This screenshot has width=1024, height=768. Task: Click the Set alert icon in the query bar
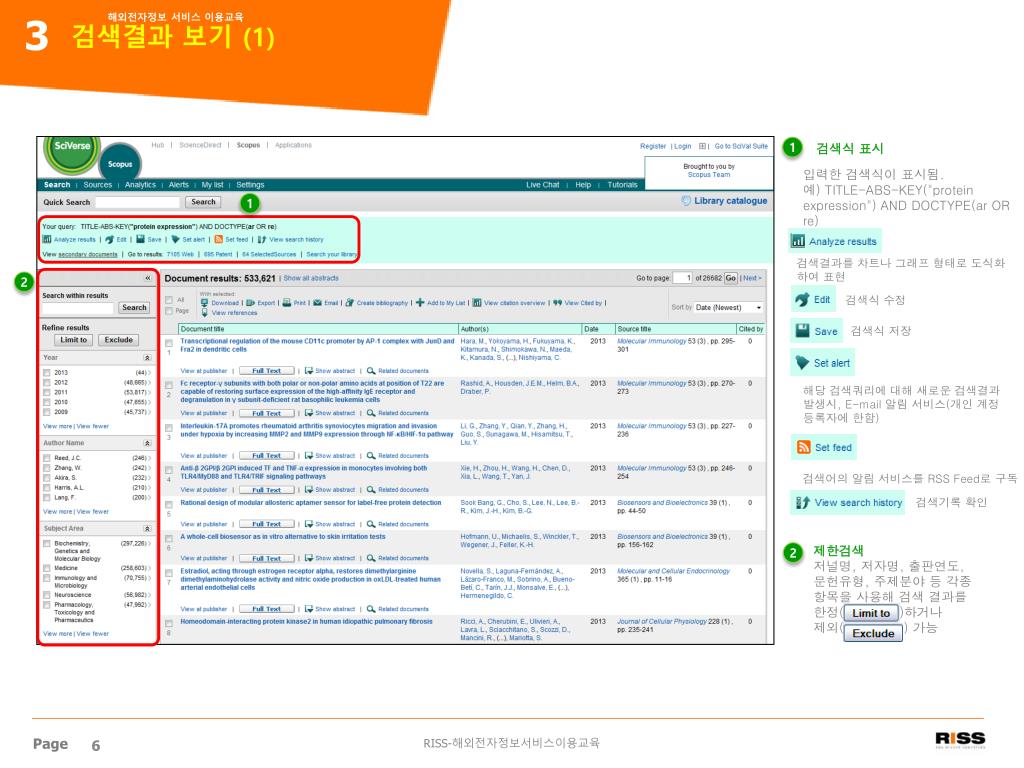click(x=176, y=240)
